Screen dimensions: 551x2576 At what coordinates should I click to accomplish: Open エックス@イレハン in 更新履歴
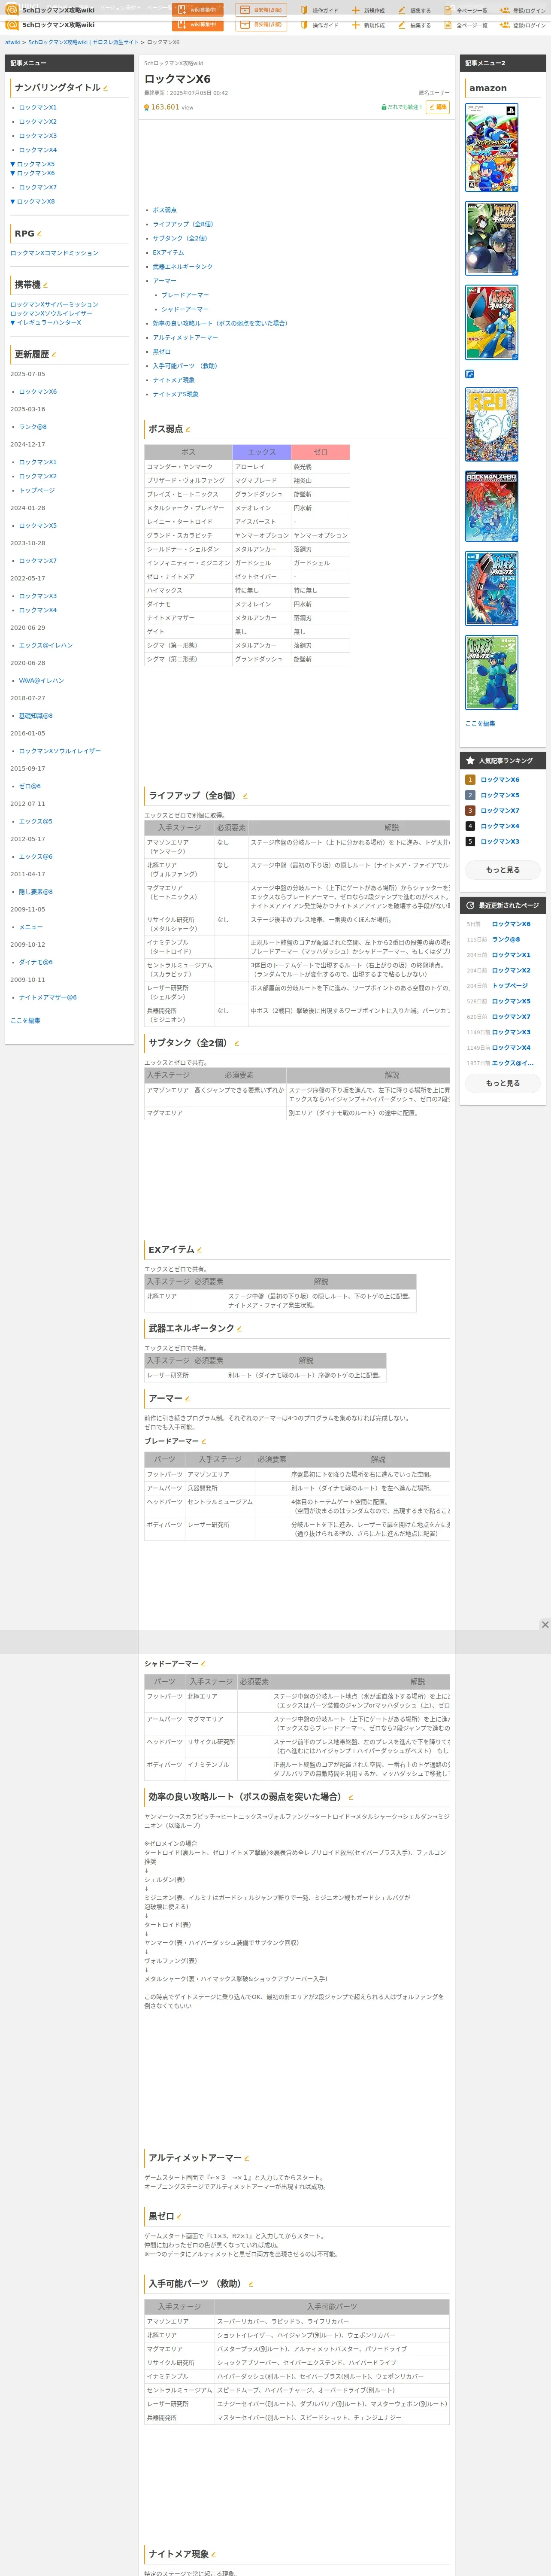pyautogui.click(x=46, y=645)
